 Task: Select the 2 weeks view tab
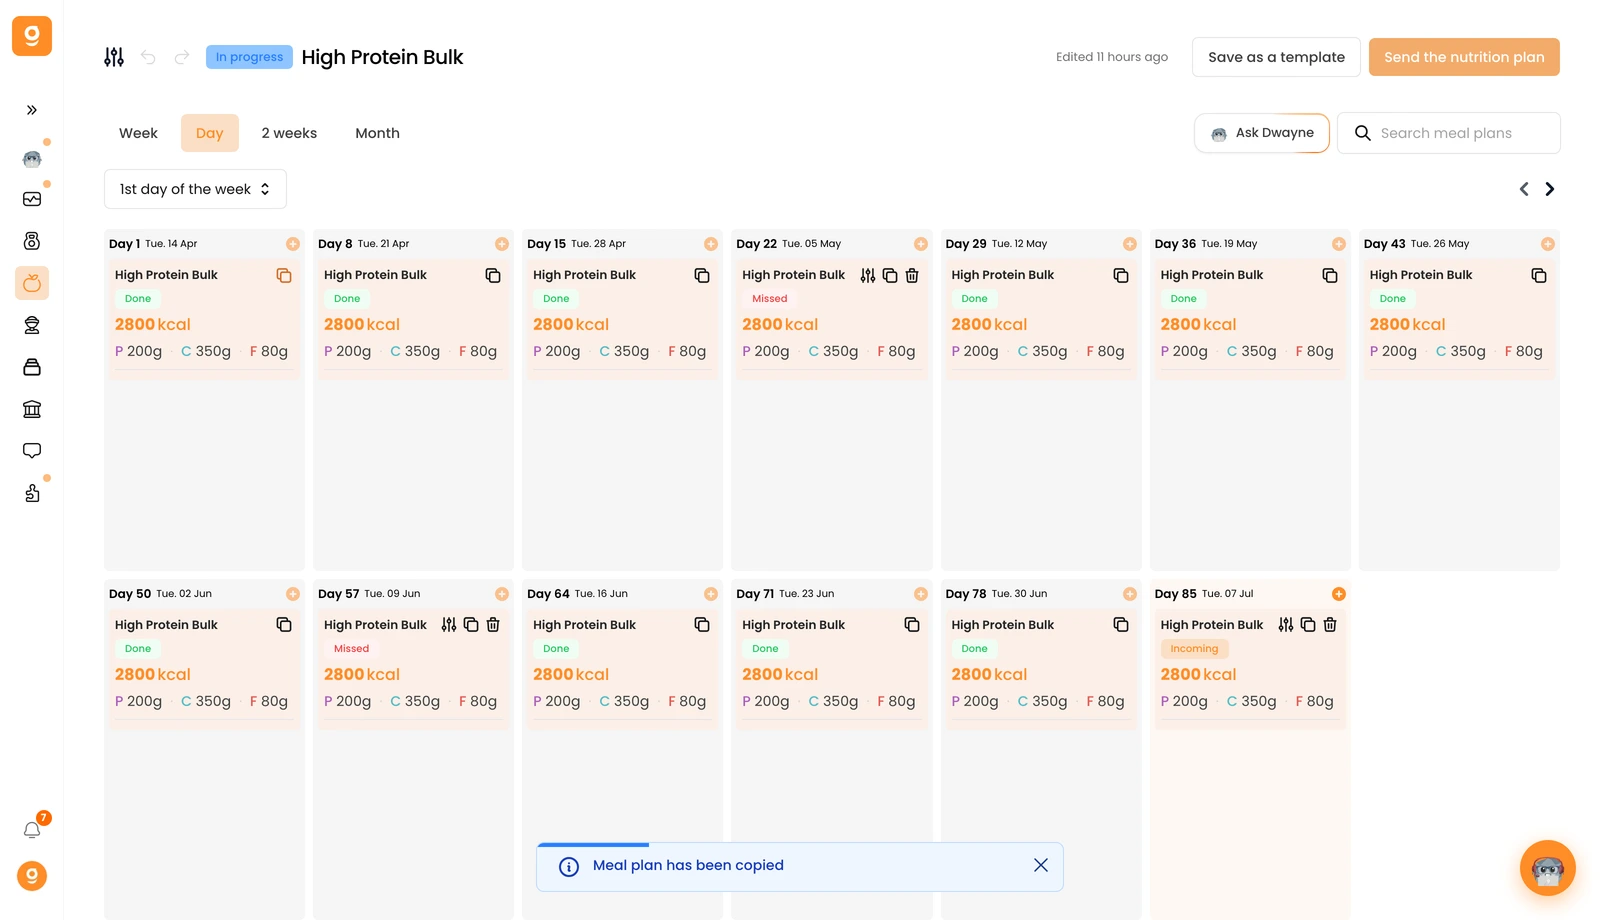(289, 133)
